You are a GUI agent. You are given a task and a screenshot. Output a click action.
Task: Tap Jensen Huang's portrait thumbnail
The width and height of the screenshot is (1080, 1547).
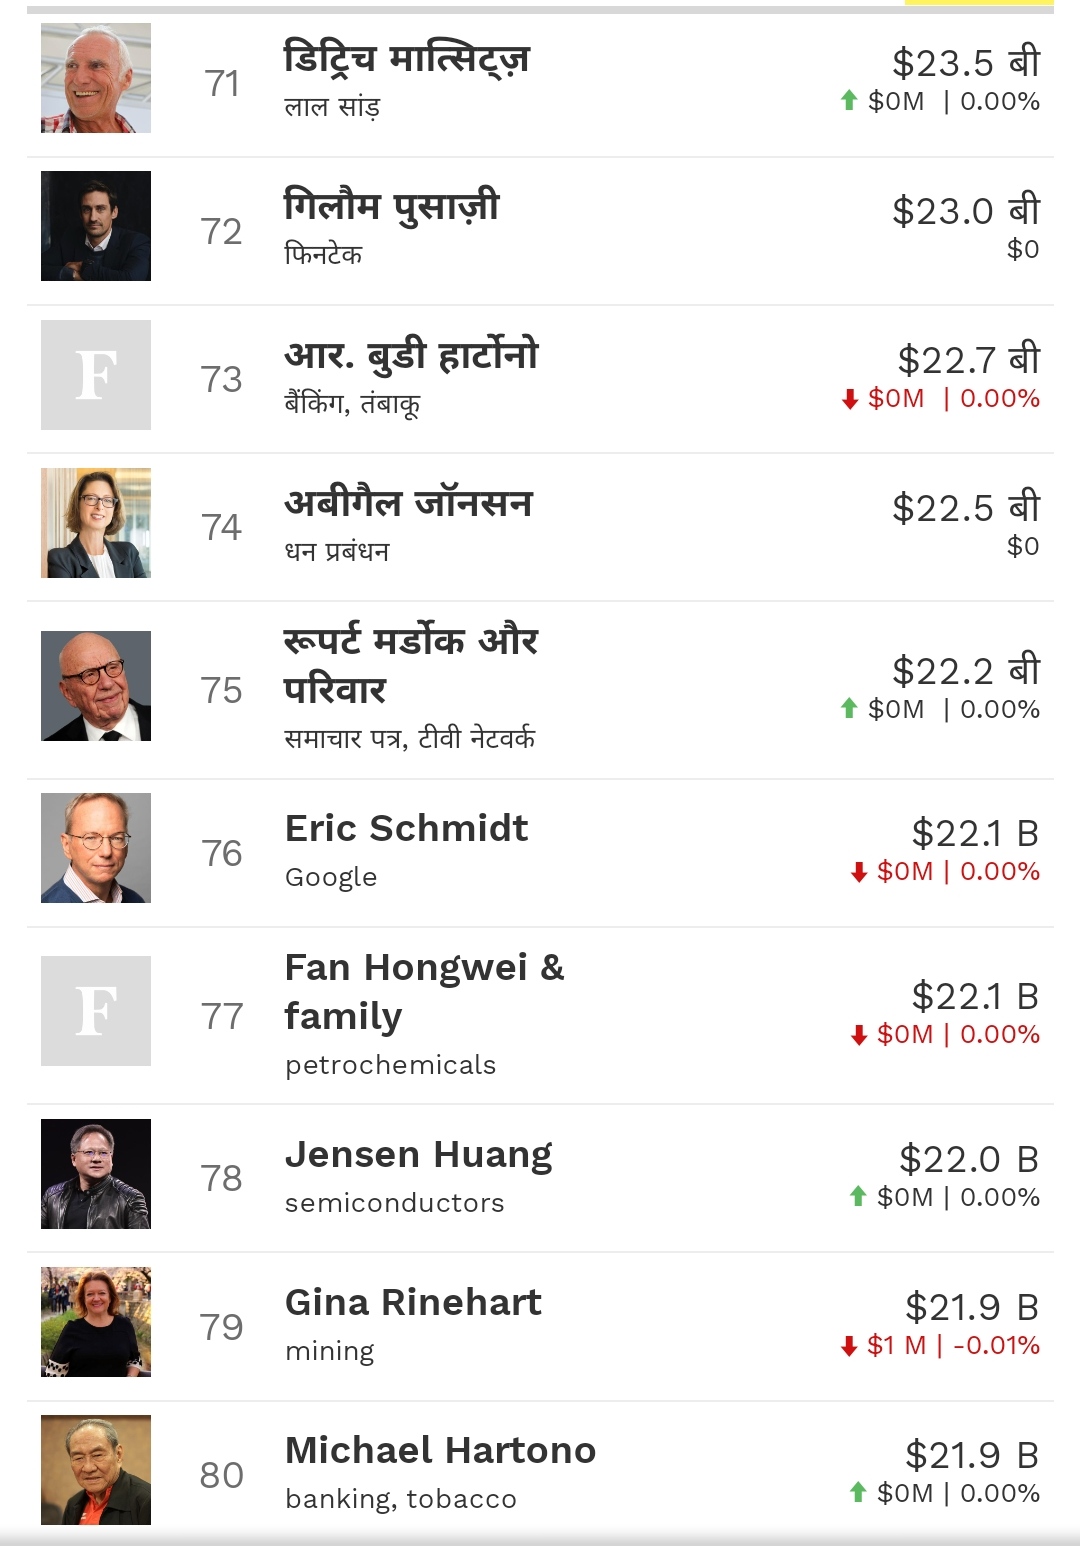pyautogui.click(x=96, y=1174)
